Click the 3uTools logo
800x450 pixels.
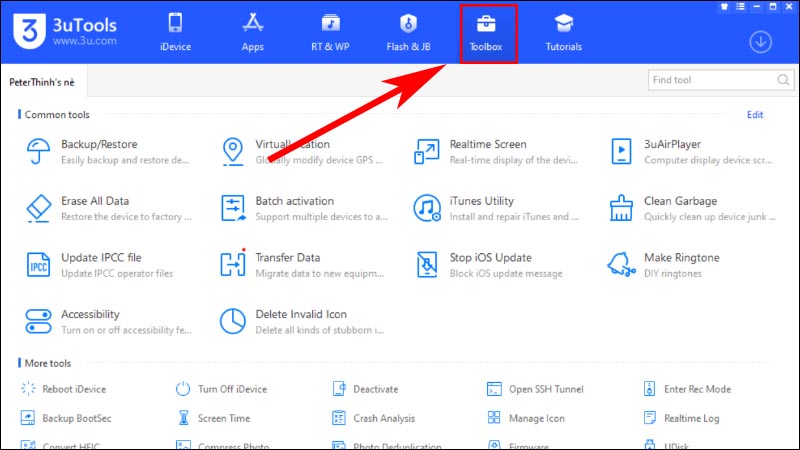tap(65, 31)
